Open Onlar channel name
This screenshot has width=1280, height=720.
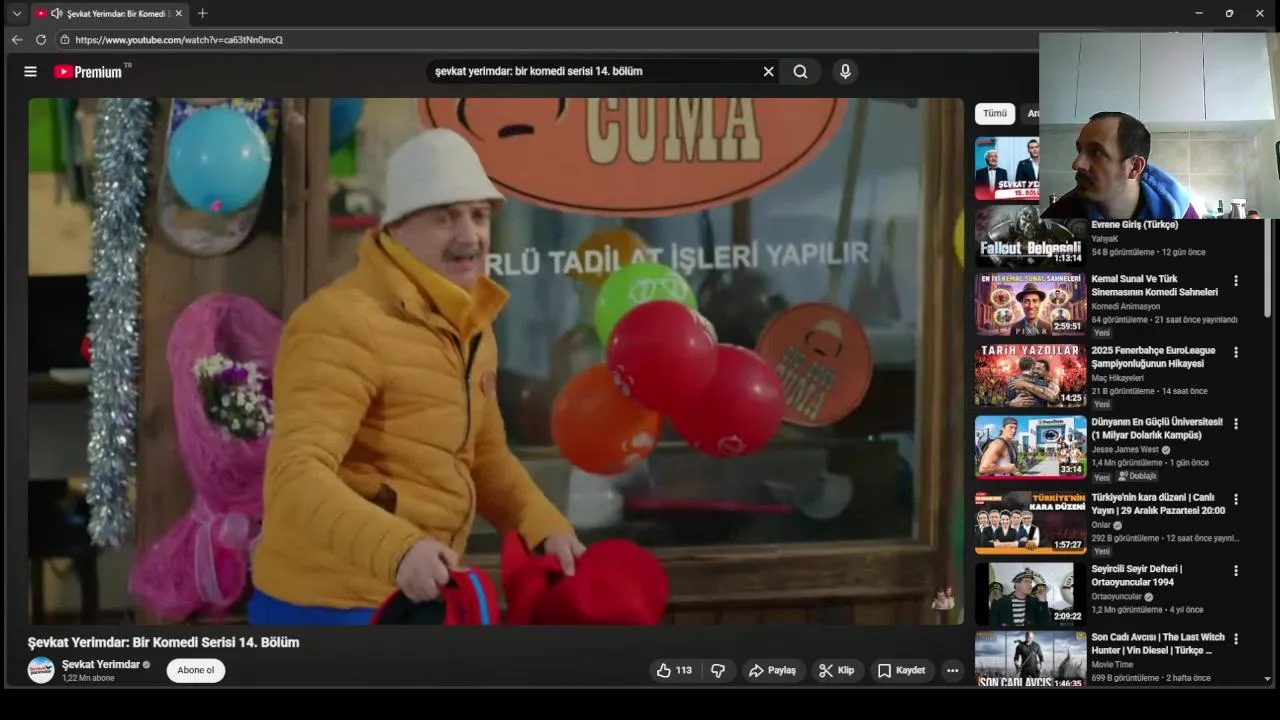click(x=1101, y=525)
